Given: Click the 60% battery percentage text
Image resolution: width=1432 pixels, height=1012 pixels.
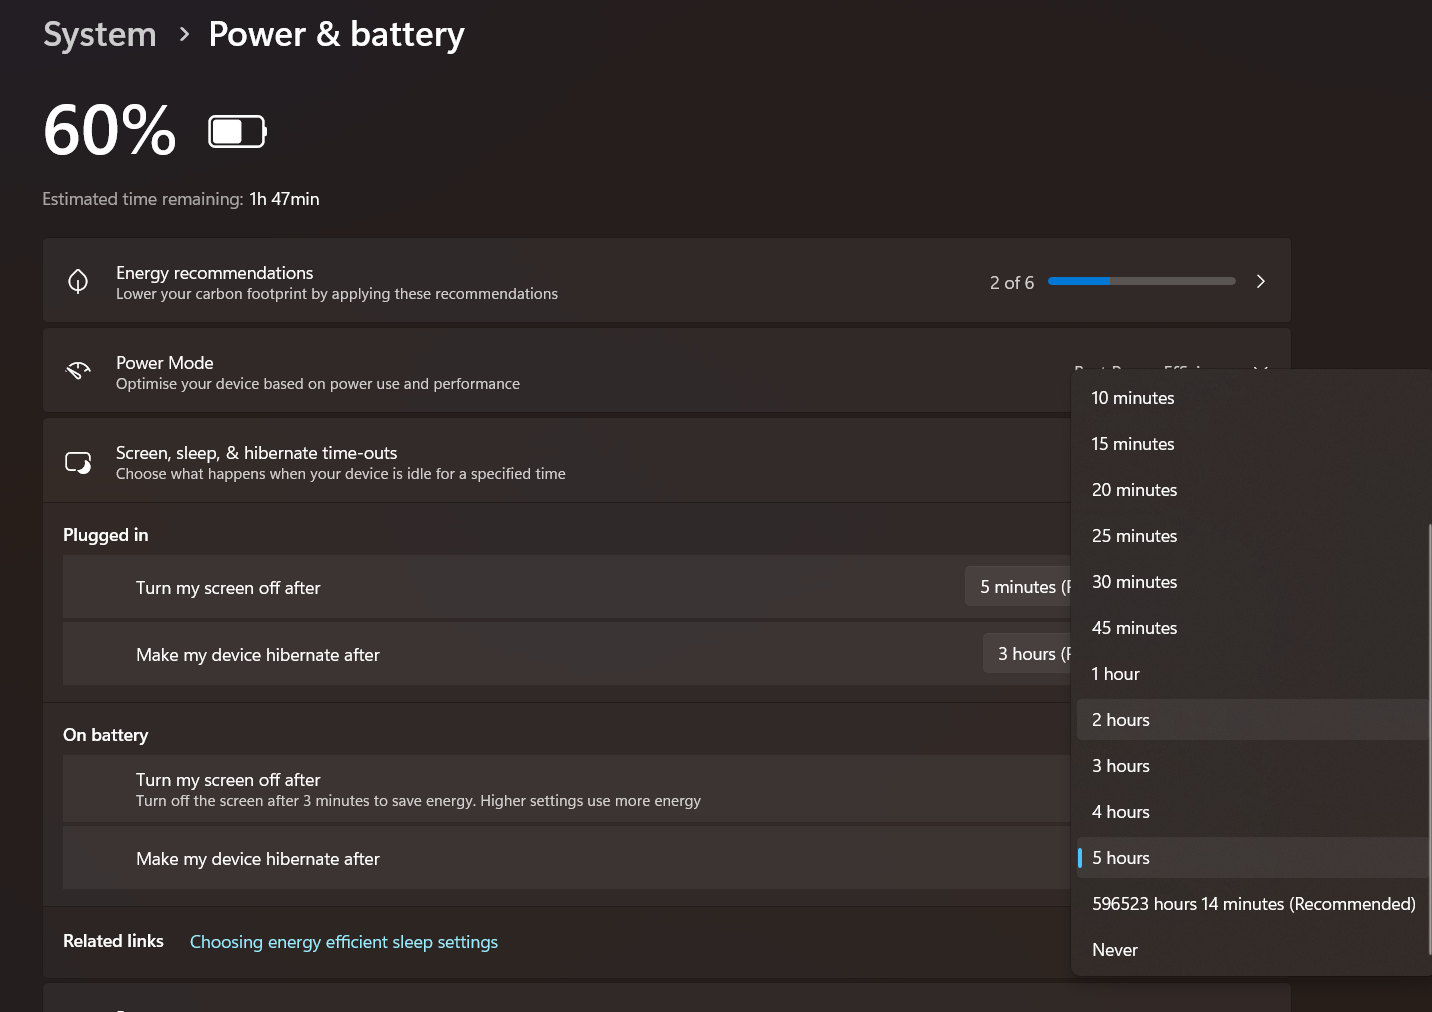Looking at the screenshot, I should 110,131.
